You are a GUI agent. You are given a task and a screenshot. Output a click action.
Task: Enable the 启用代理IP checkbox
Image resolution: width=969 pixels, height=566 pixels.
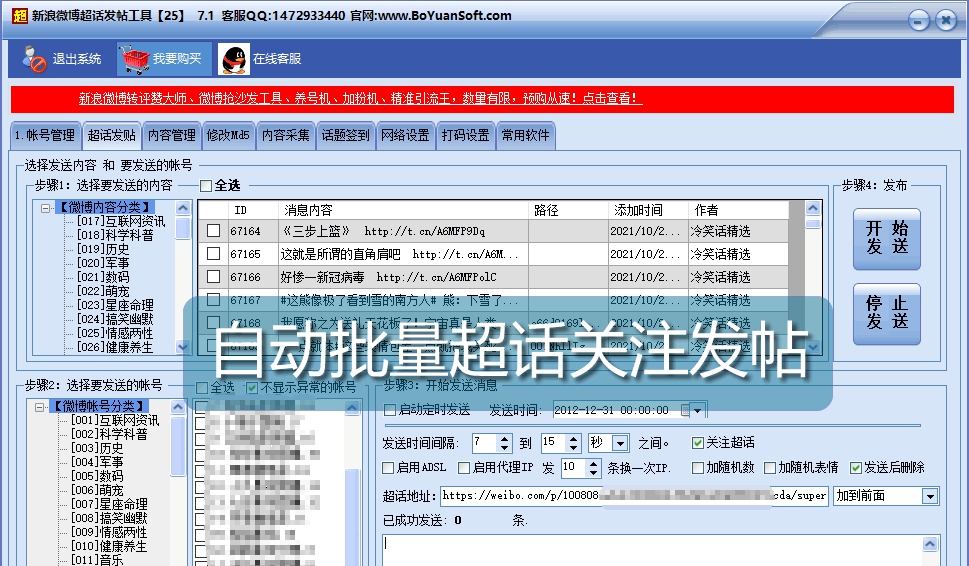464,468
